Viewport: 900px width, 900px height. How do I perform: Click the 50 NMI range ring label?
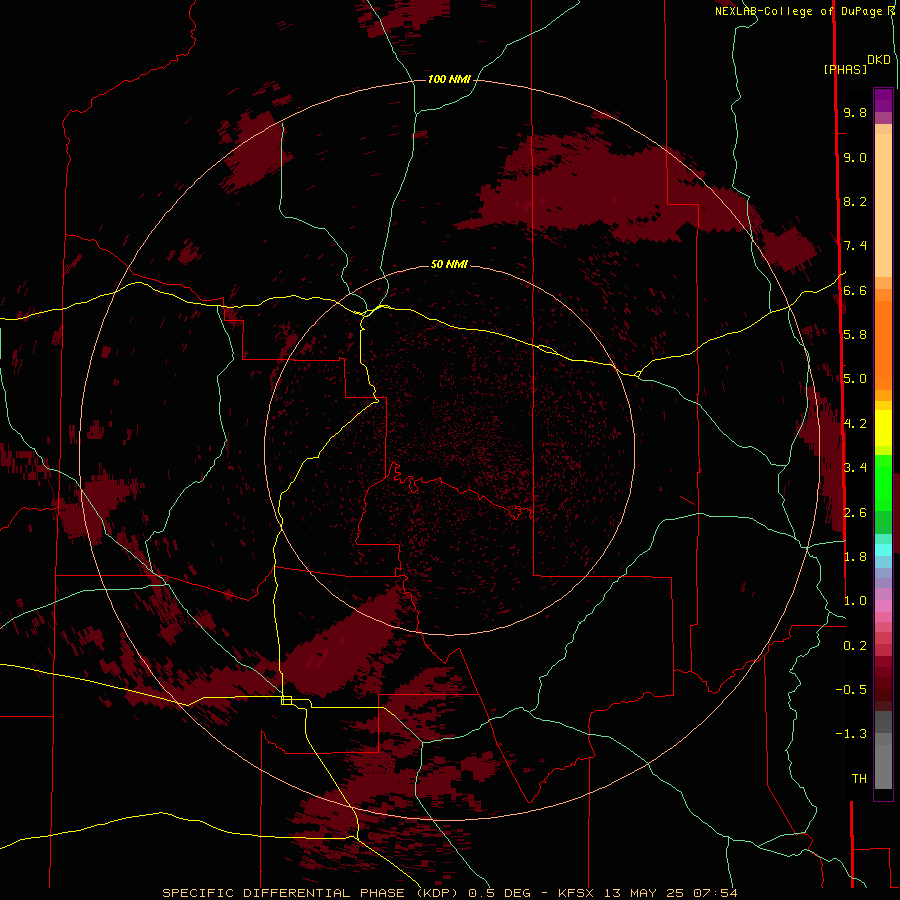(449, 264)
